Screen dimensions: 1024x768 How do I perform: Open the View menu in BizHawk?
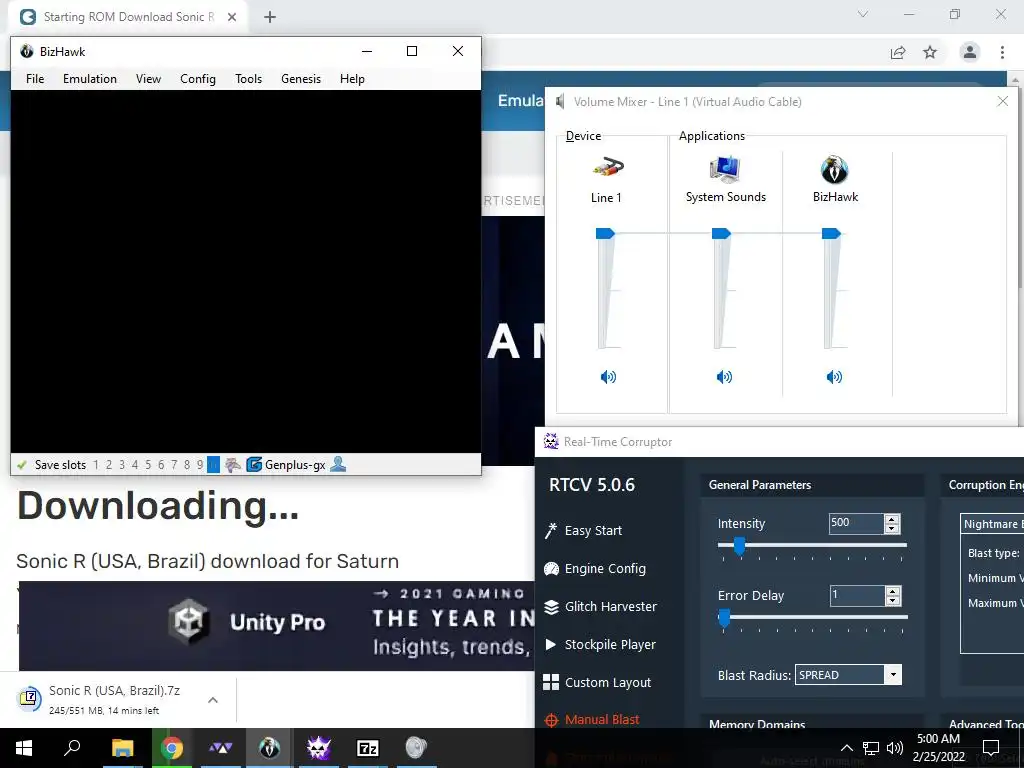[148, 79]
